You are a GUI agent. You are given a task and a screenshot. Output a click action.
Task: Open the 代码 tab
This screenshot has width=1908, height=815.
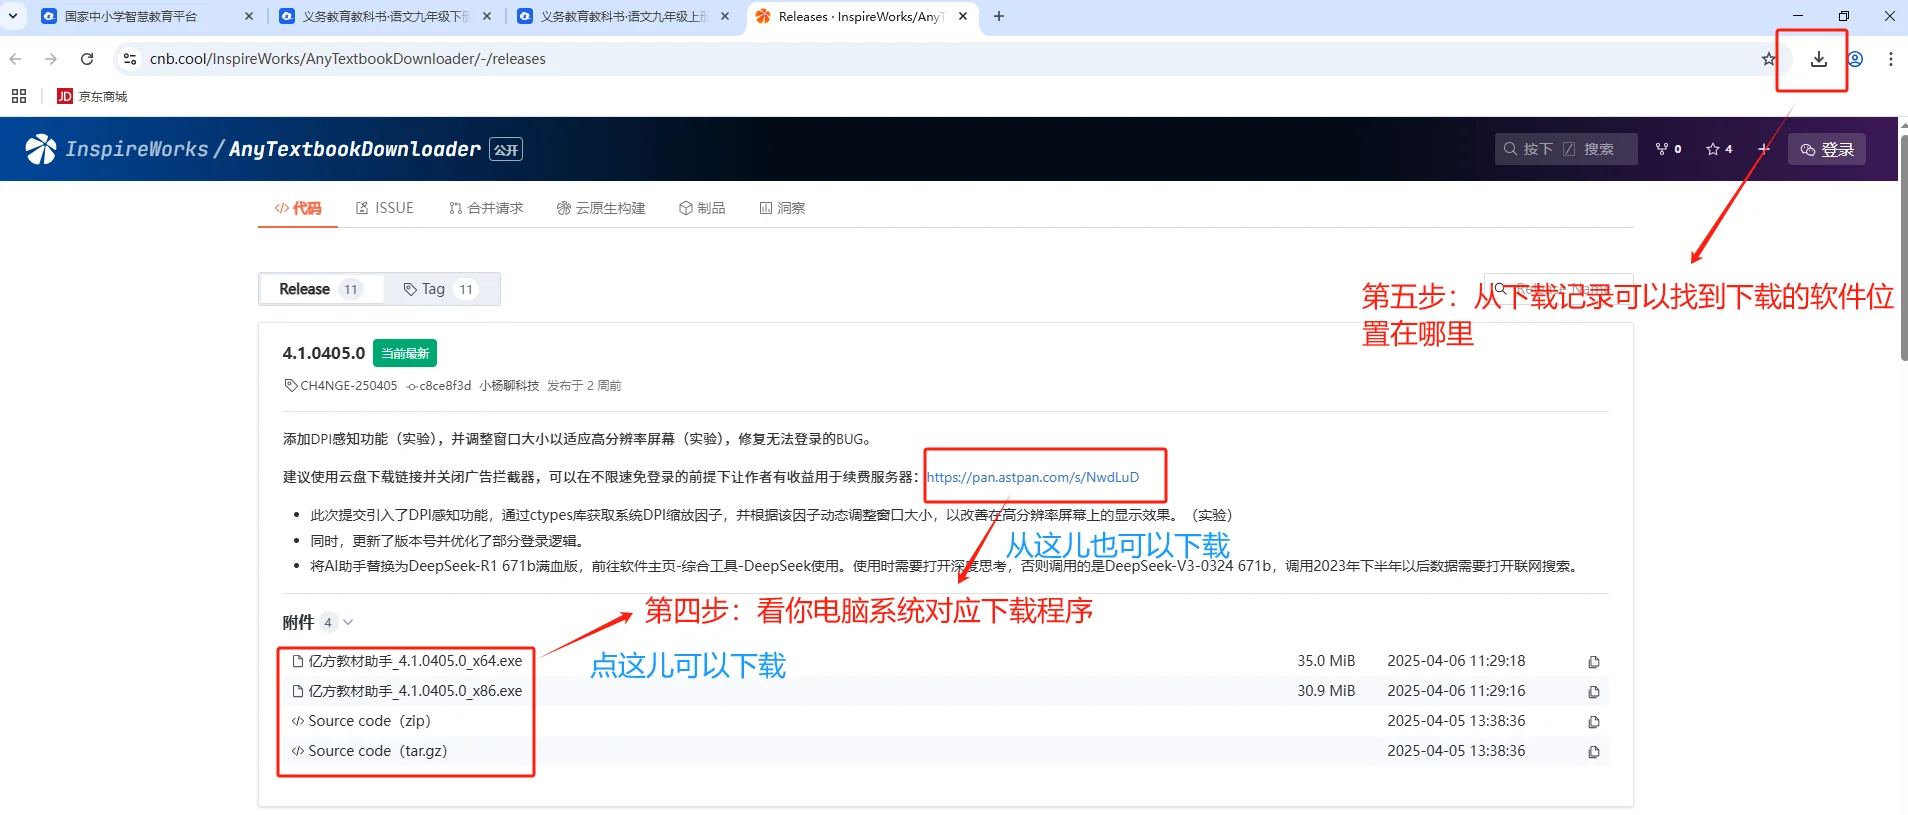click(x=298, y=208)
